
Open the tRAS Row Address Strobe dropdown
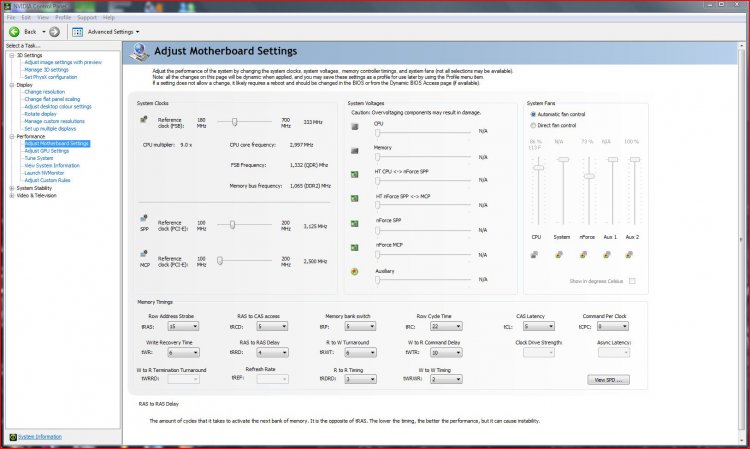click(183, 326)
